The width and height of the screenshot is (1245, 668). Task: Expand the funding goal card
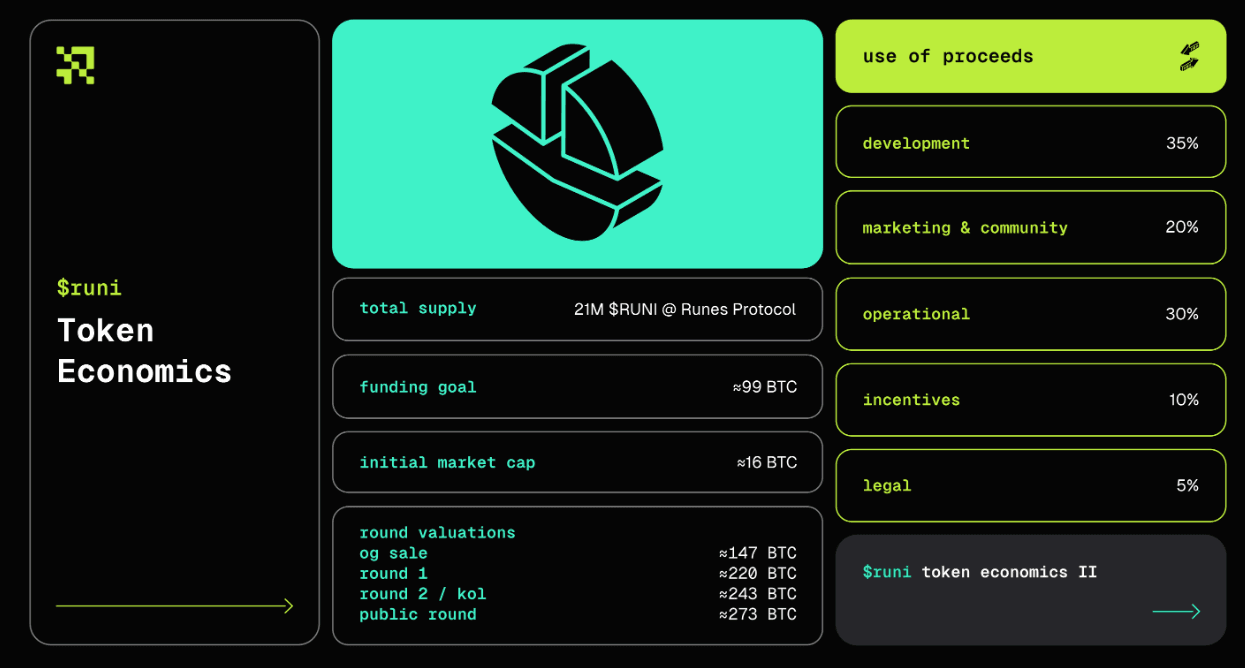(x=576, y=387)
